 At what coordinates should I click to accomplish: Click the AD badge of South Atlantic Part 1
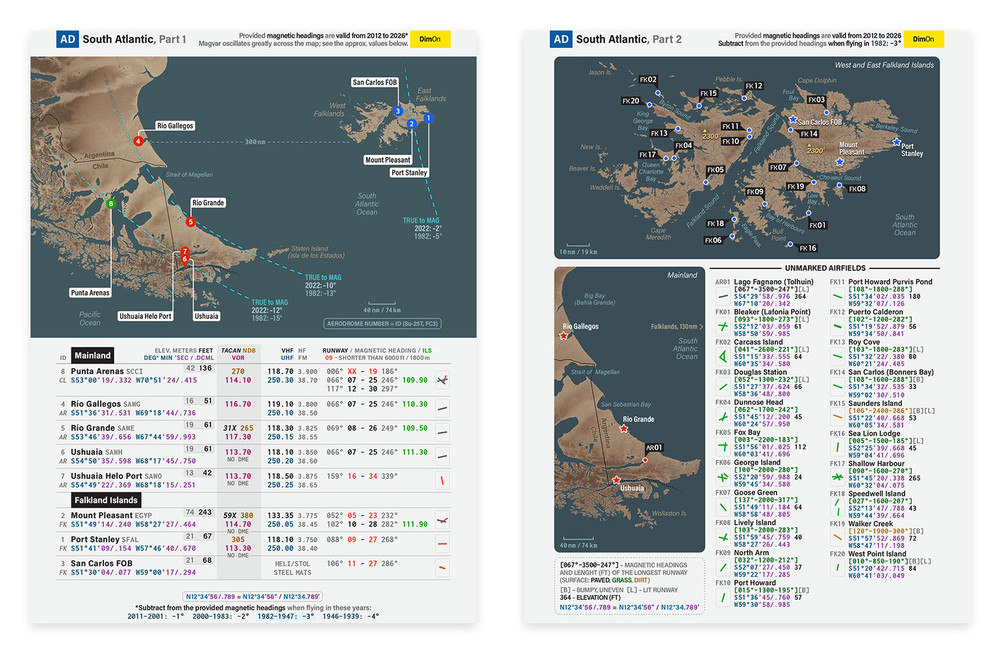click(67, 39)
